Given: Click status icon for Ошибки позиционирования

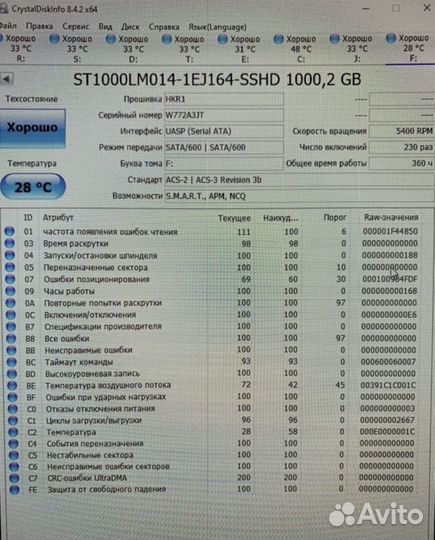Looking at the screenshot, I should [10, 279].
